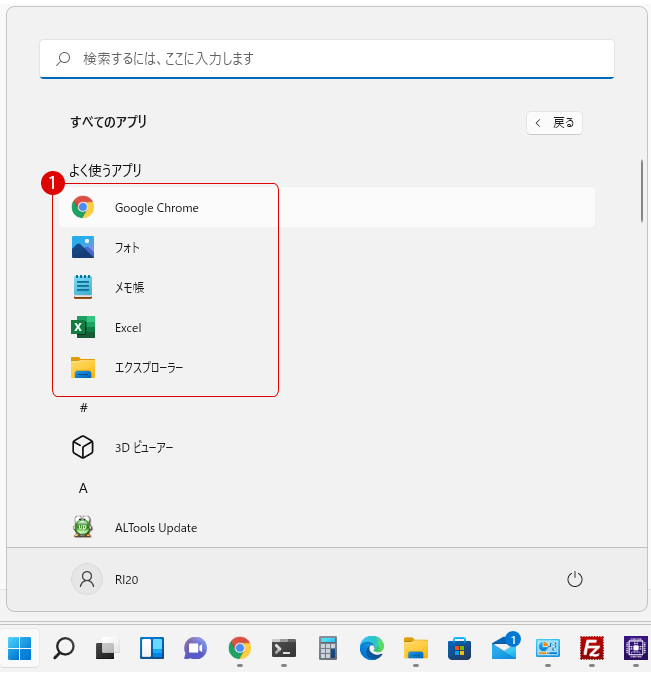Image resolution: width=651 pixels, height=676 pixels.
Task: Open Calculator from the taskbar
Action: (x=328, y=648)
